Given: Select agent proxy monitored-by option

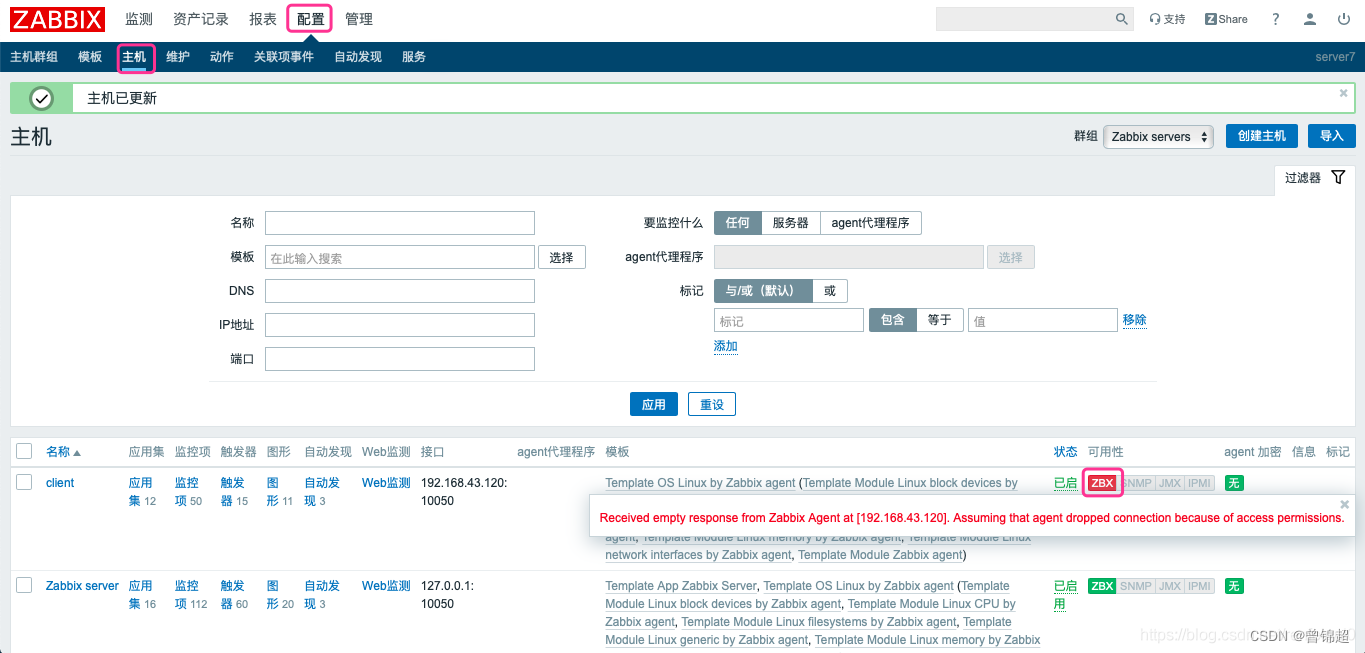Looking at the screenshot, I should point(870,223).
